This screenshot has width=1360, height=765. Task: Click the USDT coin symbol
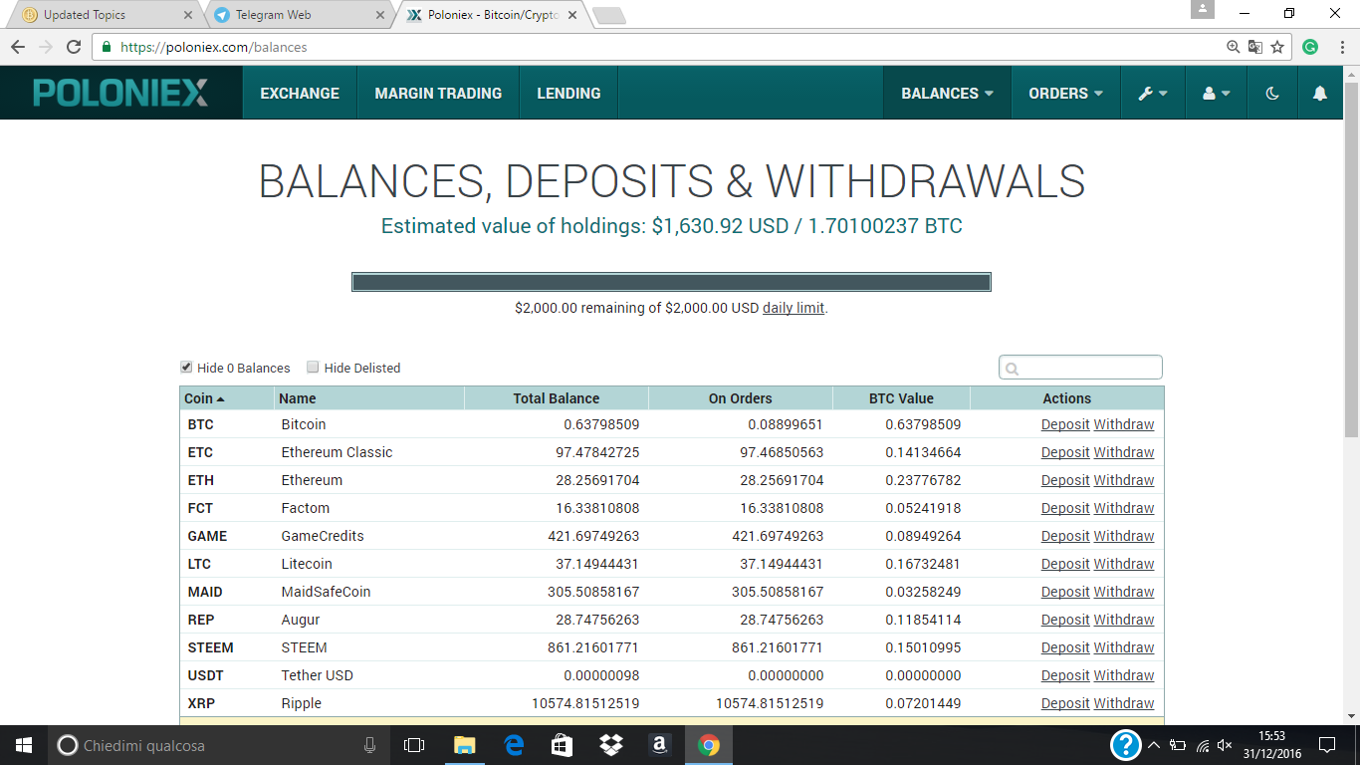coord(206,675)
